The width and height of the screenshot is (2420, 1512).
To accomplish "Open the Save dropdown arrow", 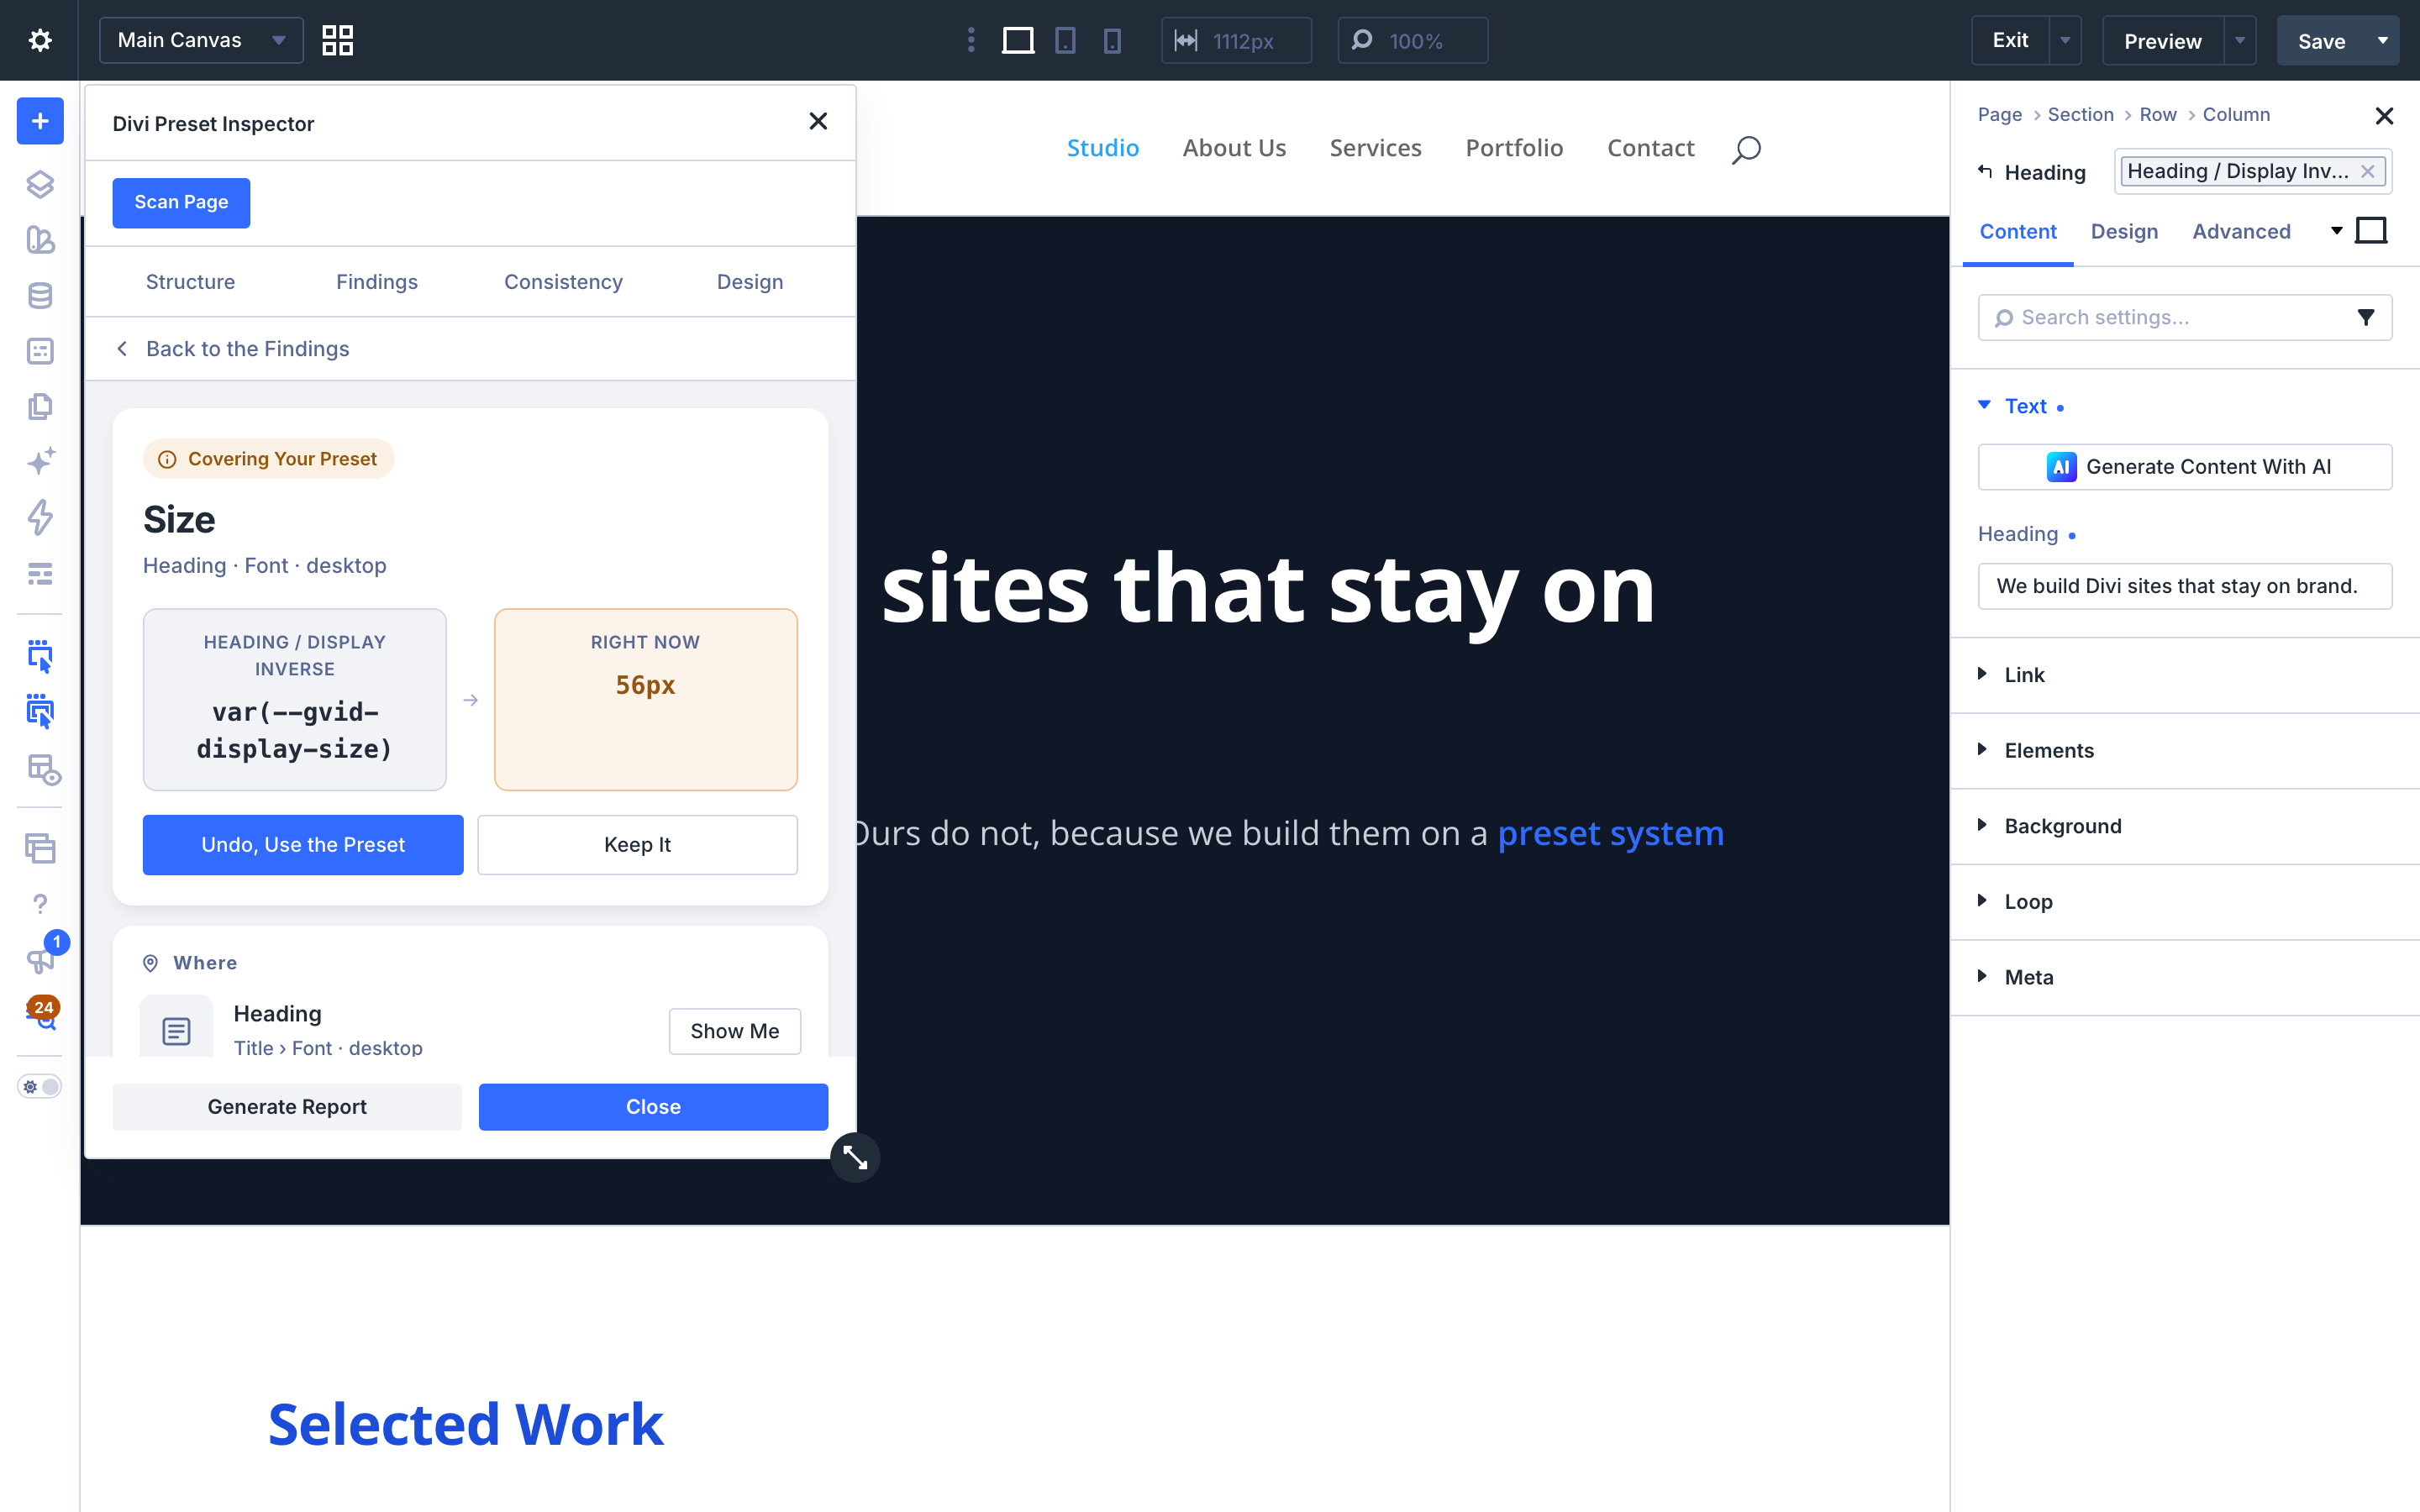I will click(2383, 40).
